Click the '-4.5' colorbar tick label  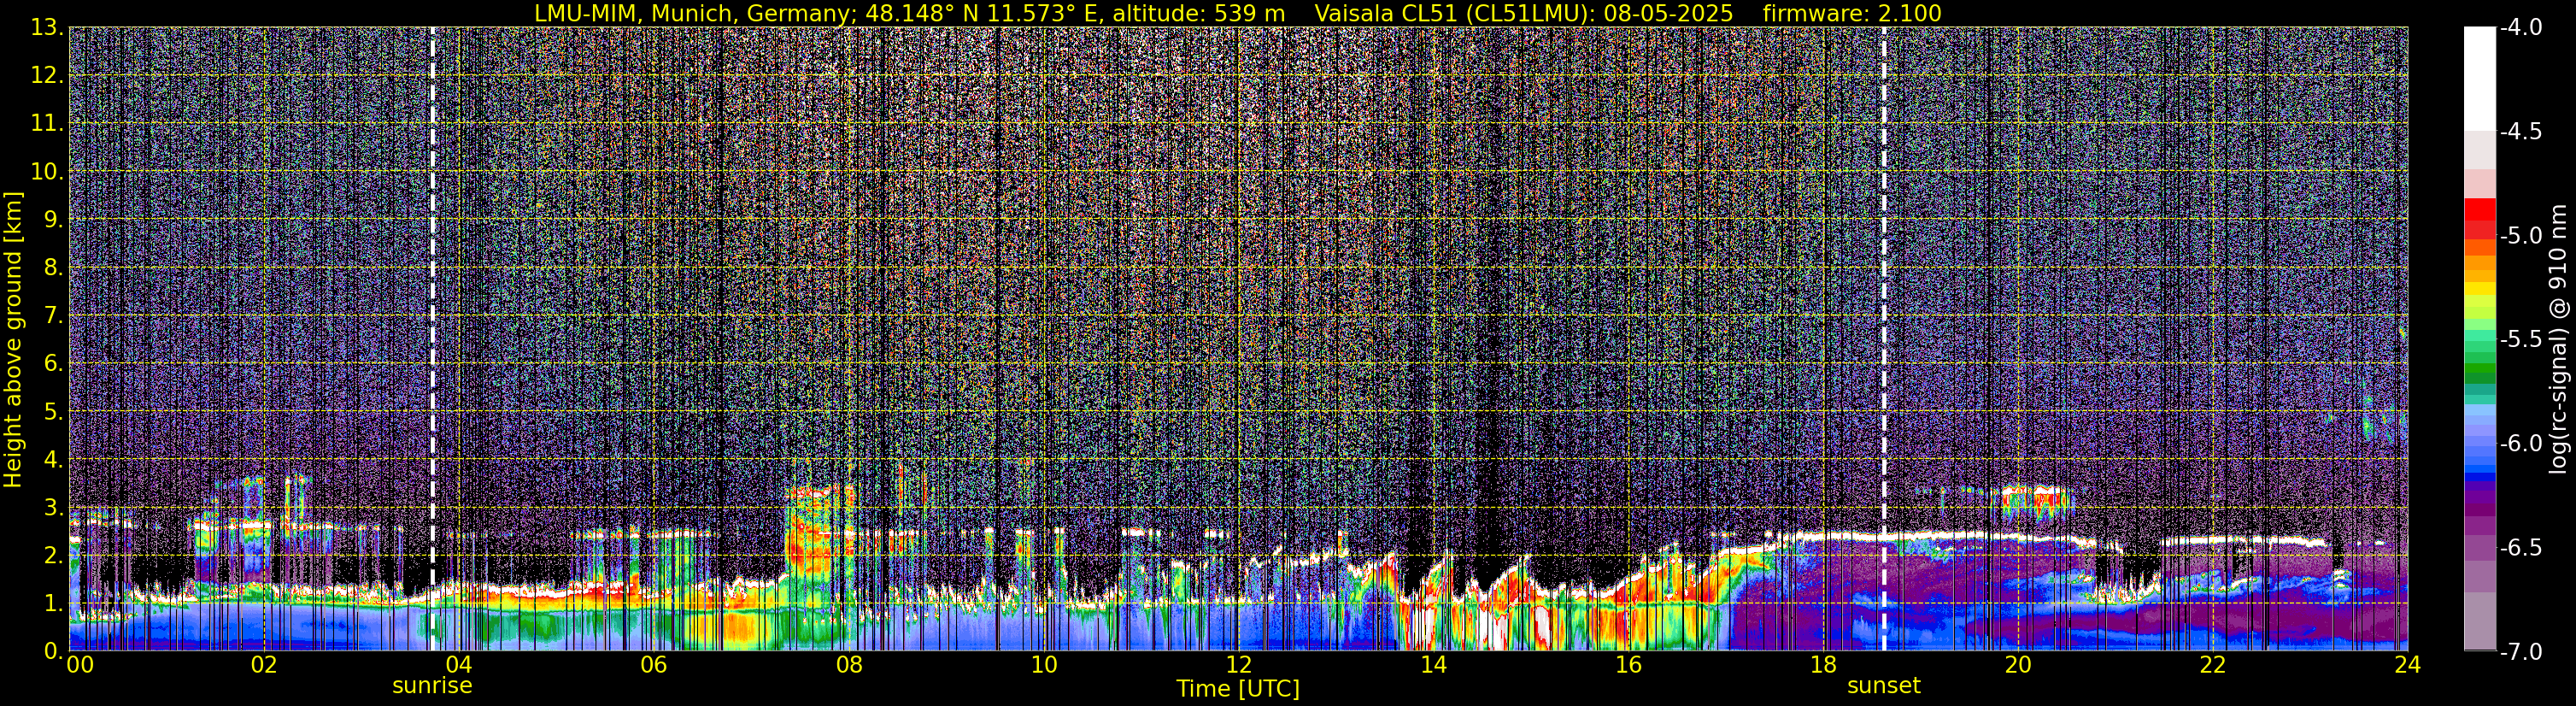(x=2520, y=131)
